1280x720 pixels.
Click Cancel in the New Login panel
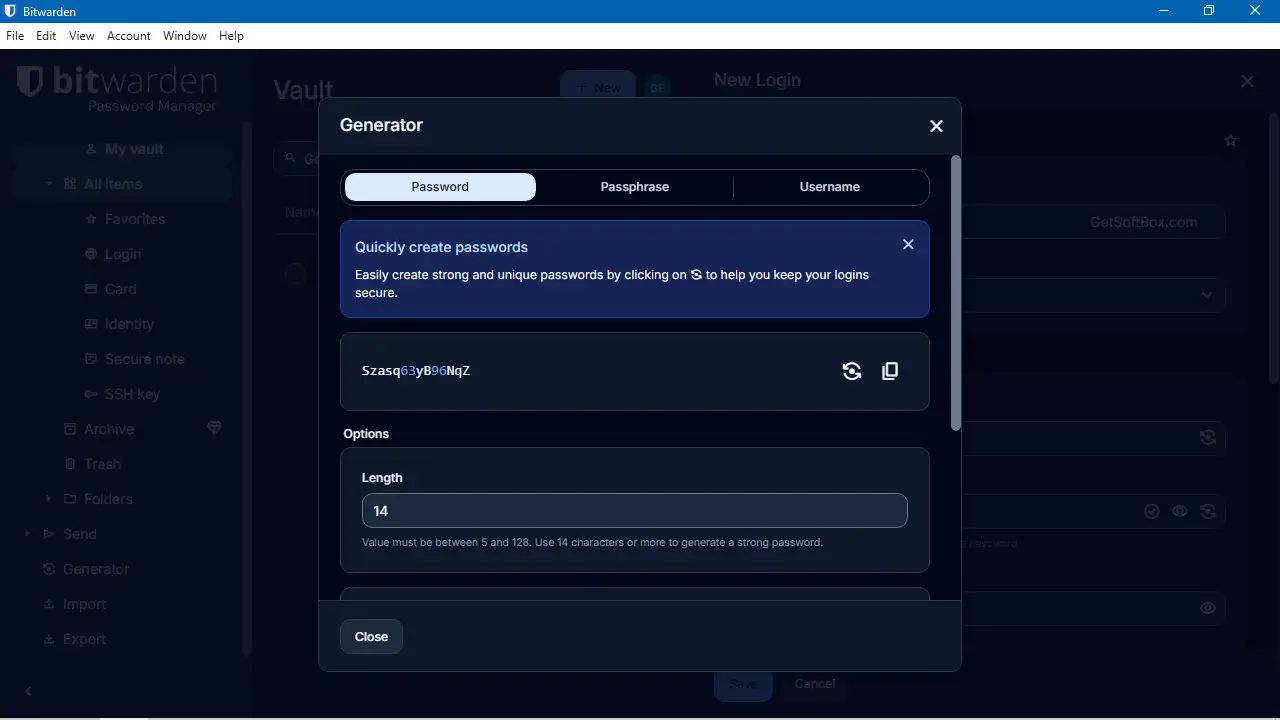pyautogui.click(x=815, y=684)
